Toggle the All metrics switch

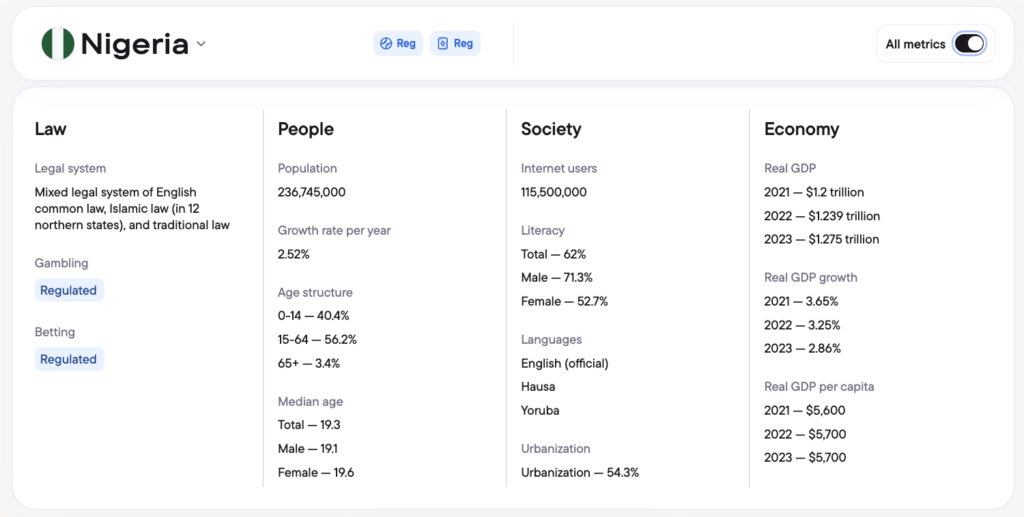point(968,44)
